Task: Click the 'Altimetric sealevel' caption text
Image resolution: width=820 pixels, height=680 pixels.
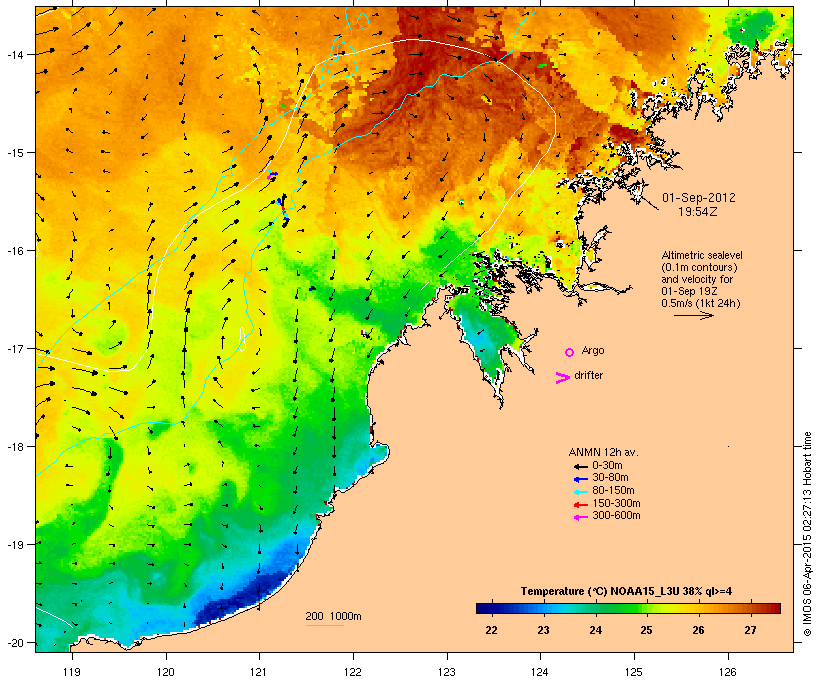Action: coord(702,255)
